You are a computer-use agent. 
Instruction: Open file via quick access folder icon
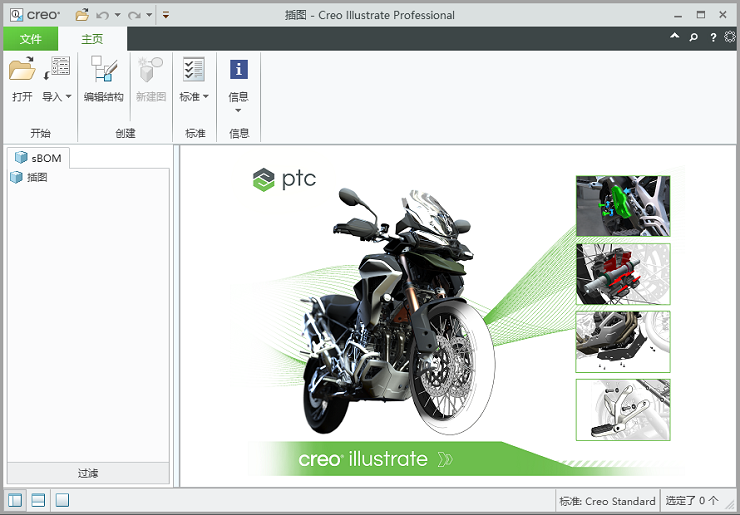point(82,15)
